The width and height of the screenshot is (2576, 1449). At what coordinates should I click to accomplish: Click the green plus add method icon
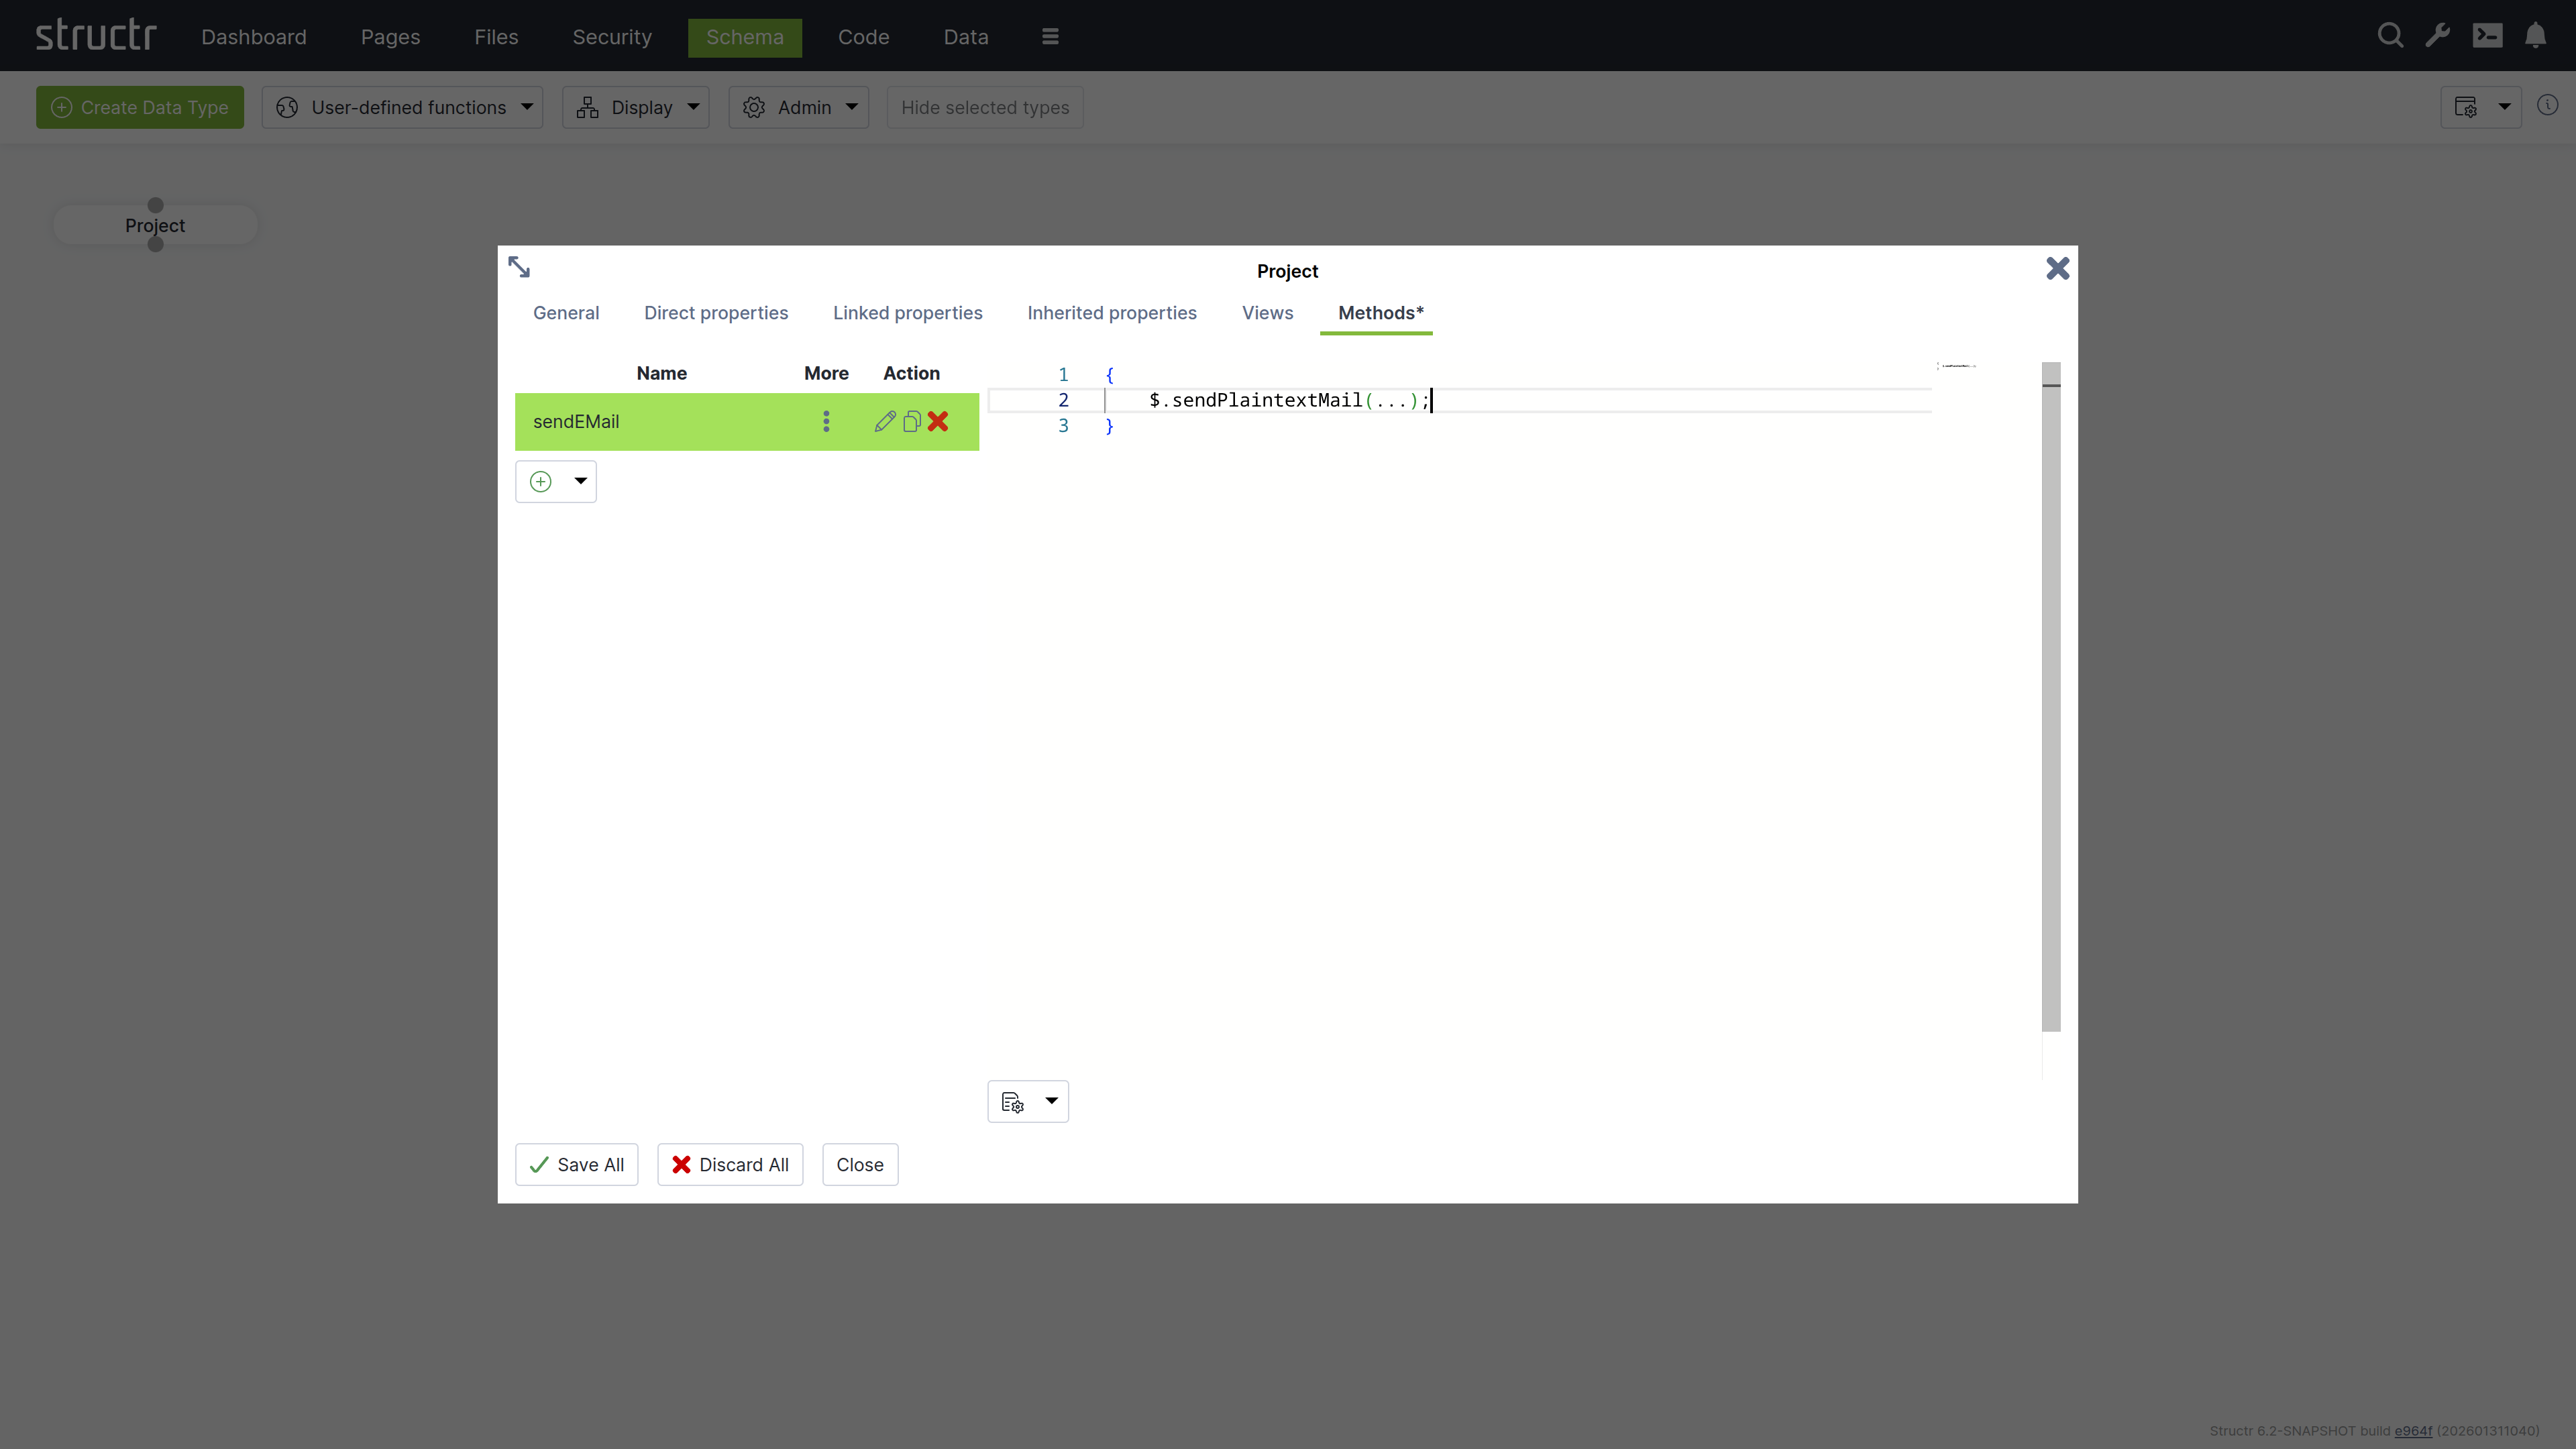(541, 482)
